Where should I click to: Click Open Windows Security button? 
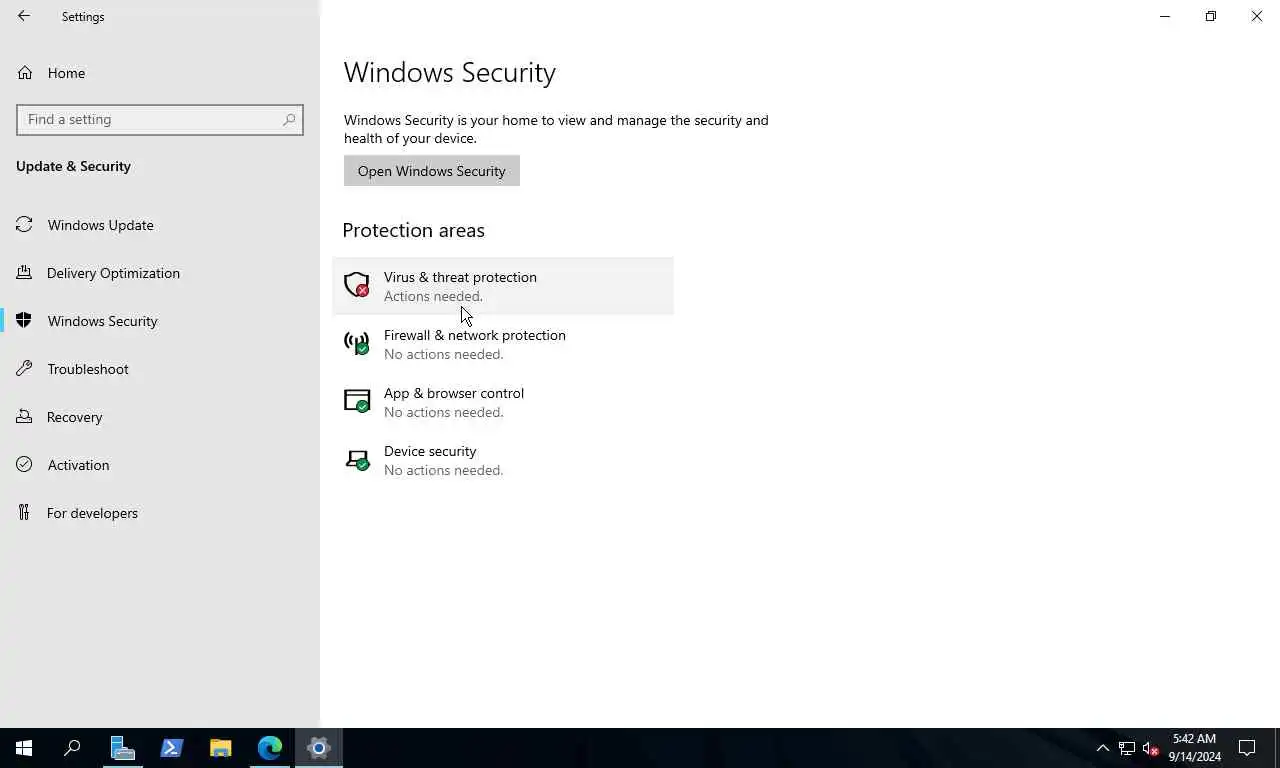[432, 171]
